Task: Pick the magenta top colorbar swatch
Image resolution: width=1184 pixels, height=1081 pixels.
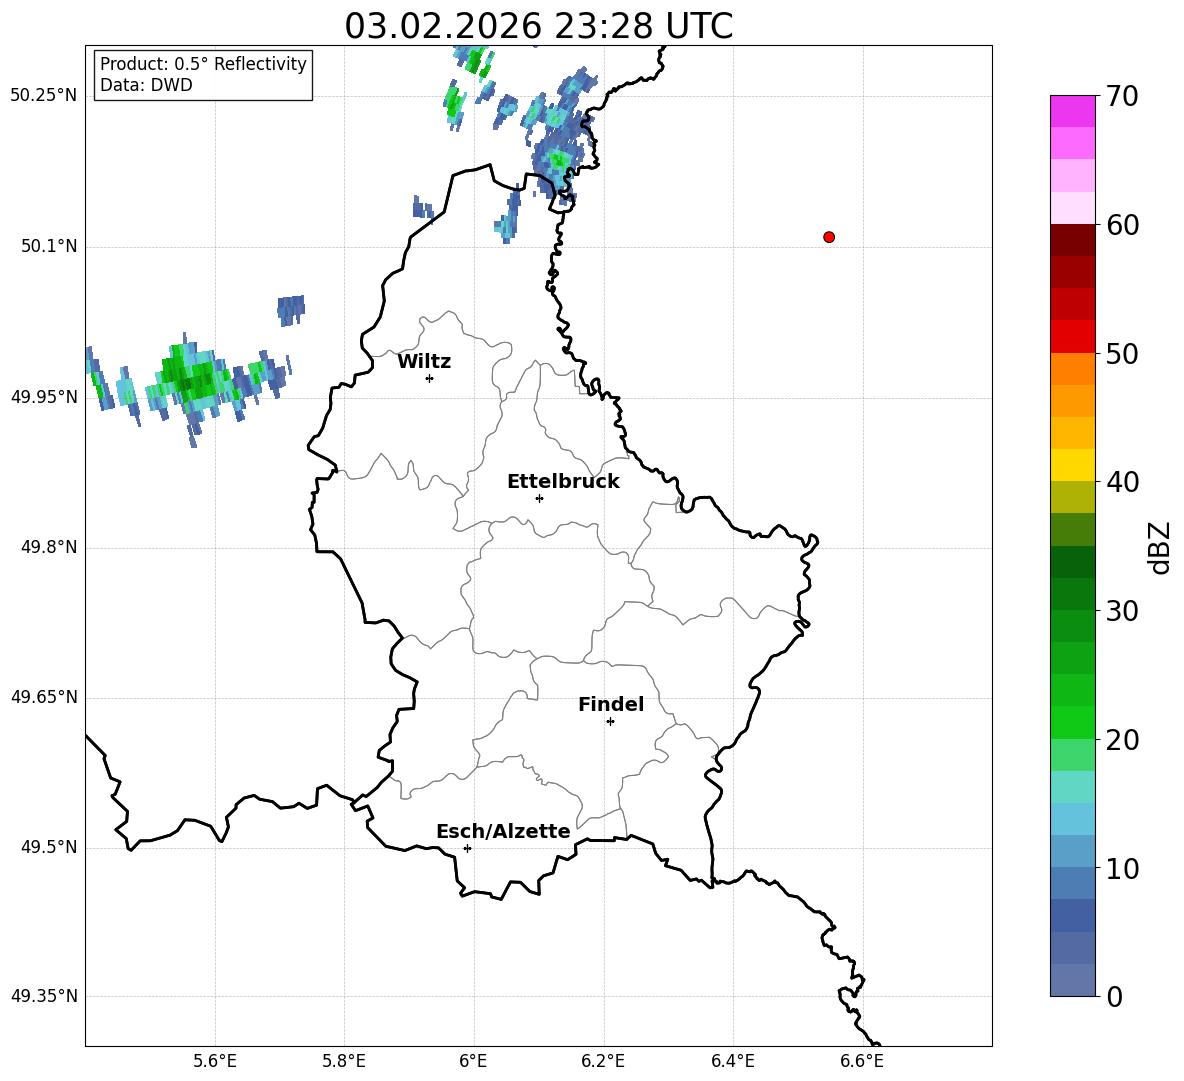Action: tap(1072, 111)
